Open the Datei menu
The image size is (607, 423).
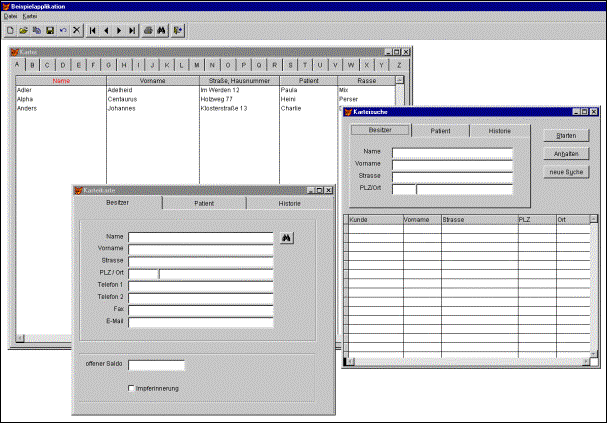(11, 17)
